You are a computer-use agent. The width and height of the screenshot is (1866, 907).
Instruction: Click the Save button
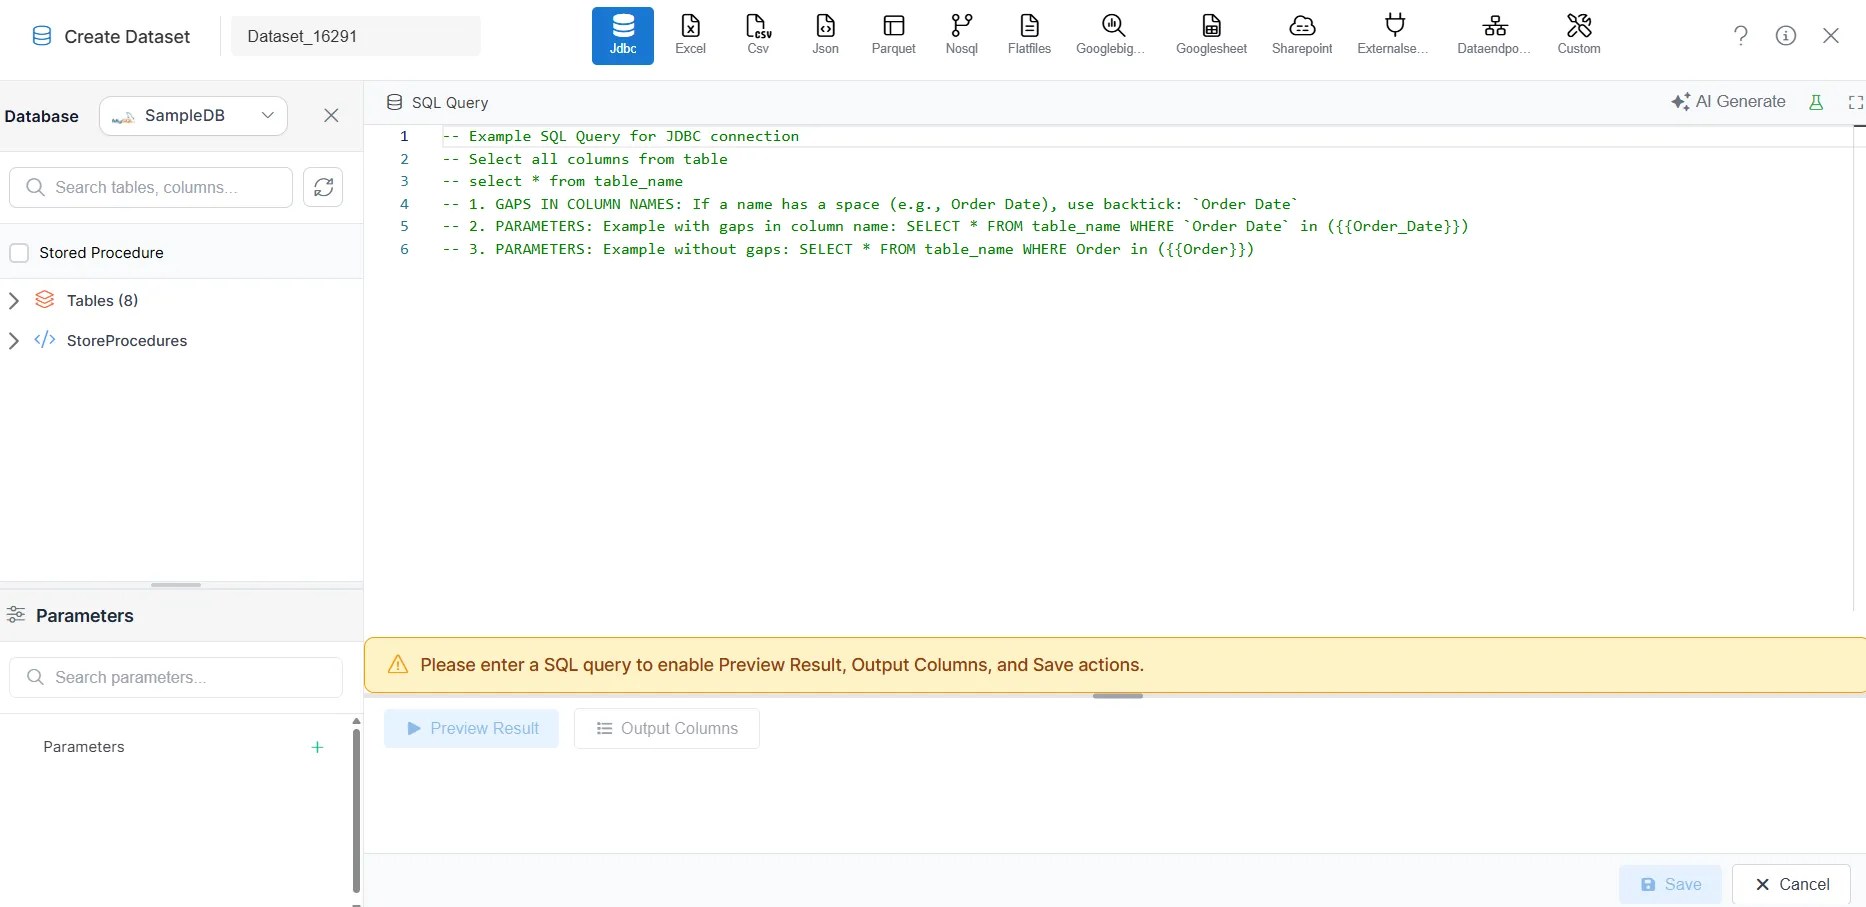tap(1669, 884)
